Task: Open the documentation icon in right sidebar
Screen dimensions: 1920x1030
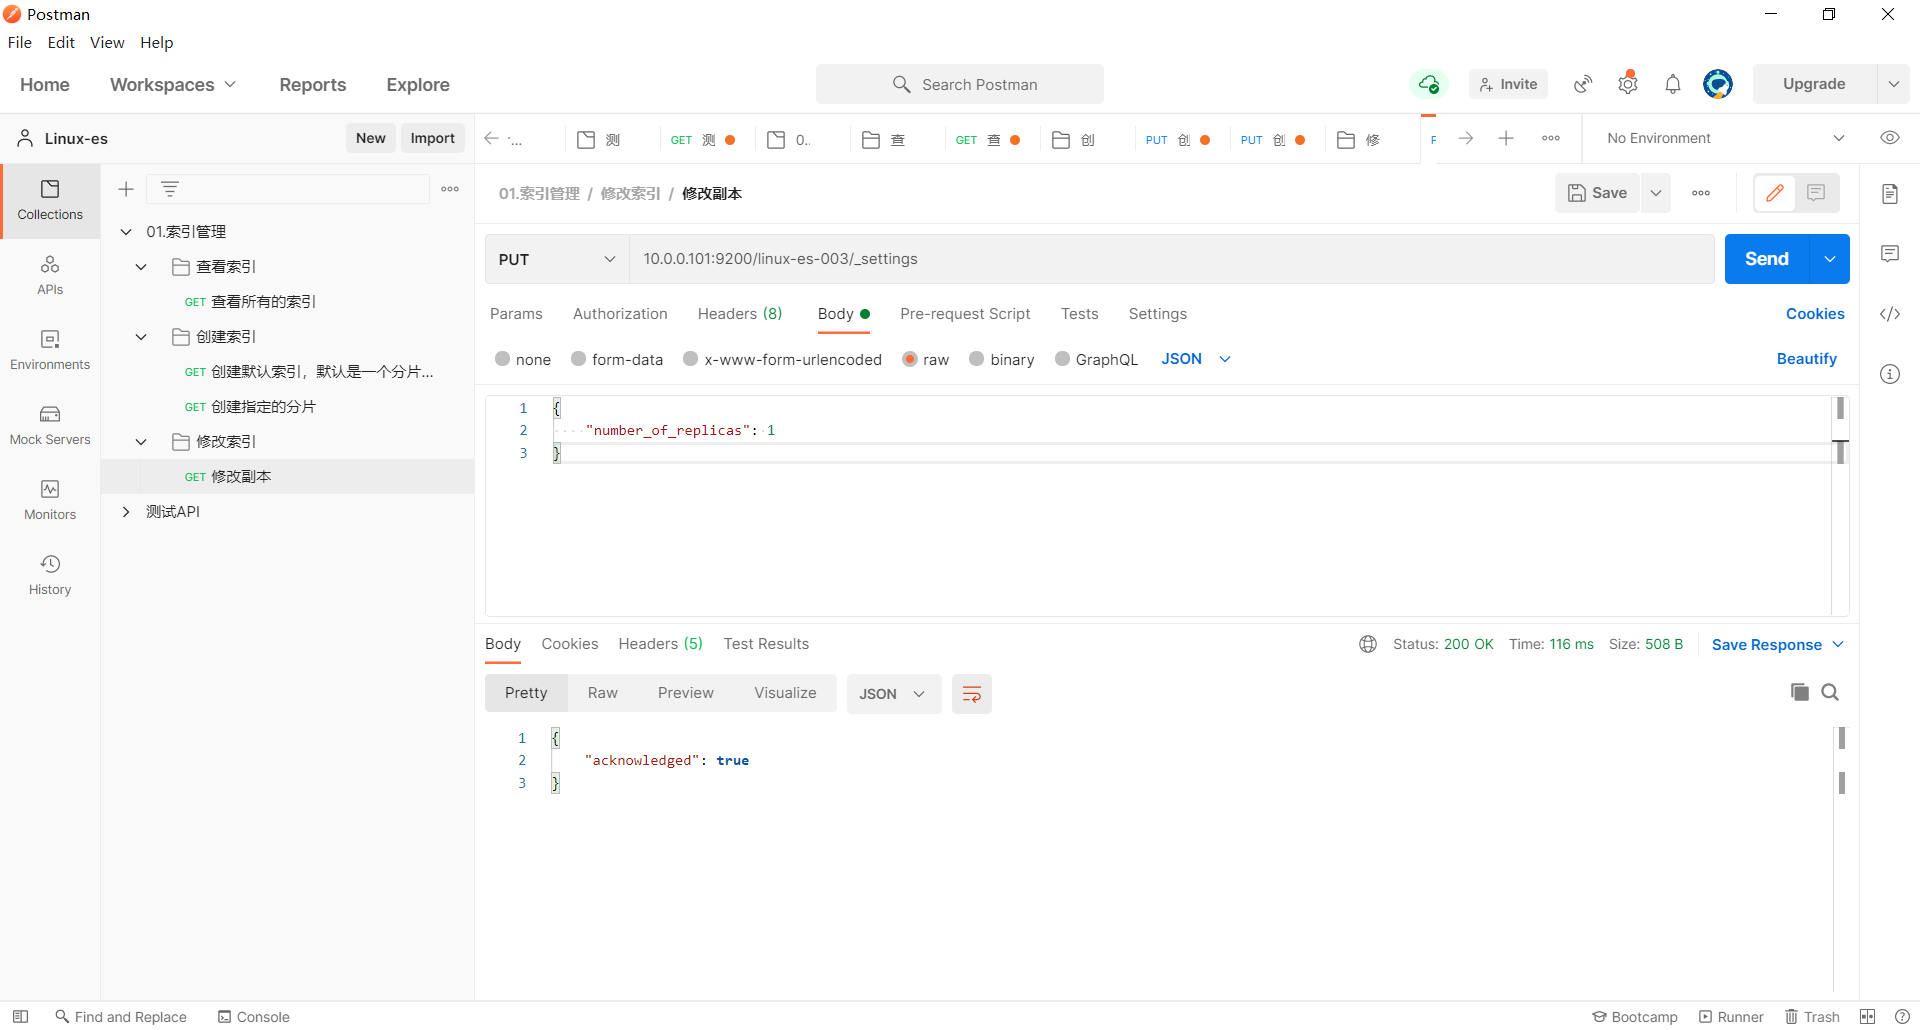Action: pos(1890,194)
